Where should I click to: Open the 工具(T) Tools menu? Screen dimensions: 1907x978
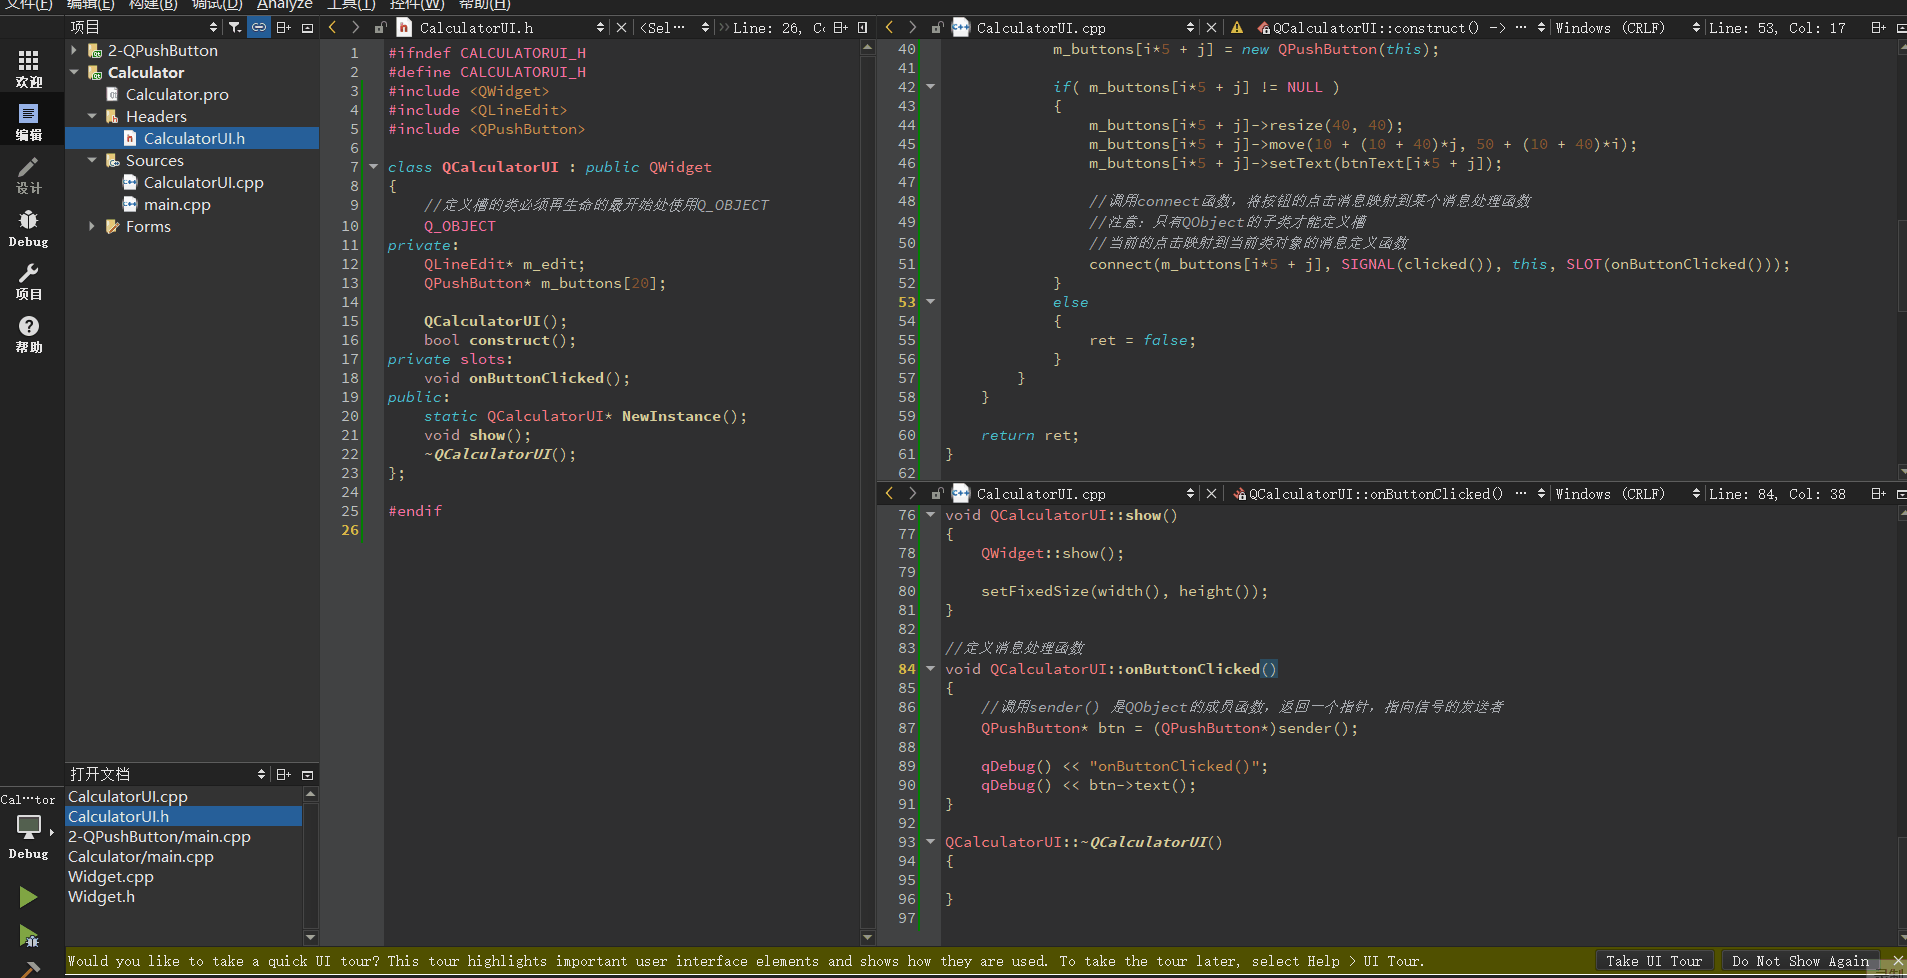tap(351, 5)
